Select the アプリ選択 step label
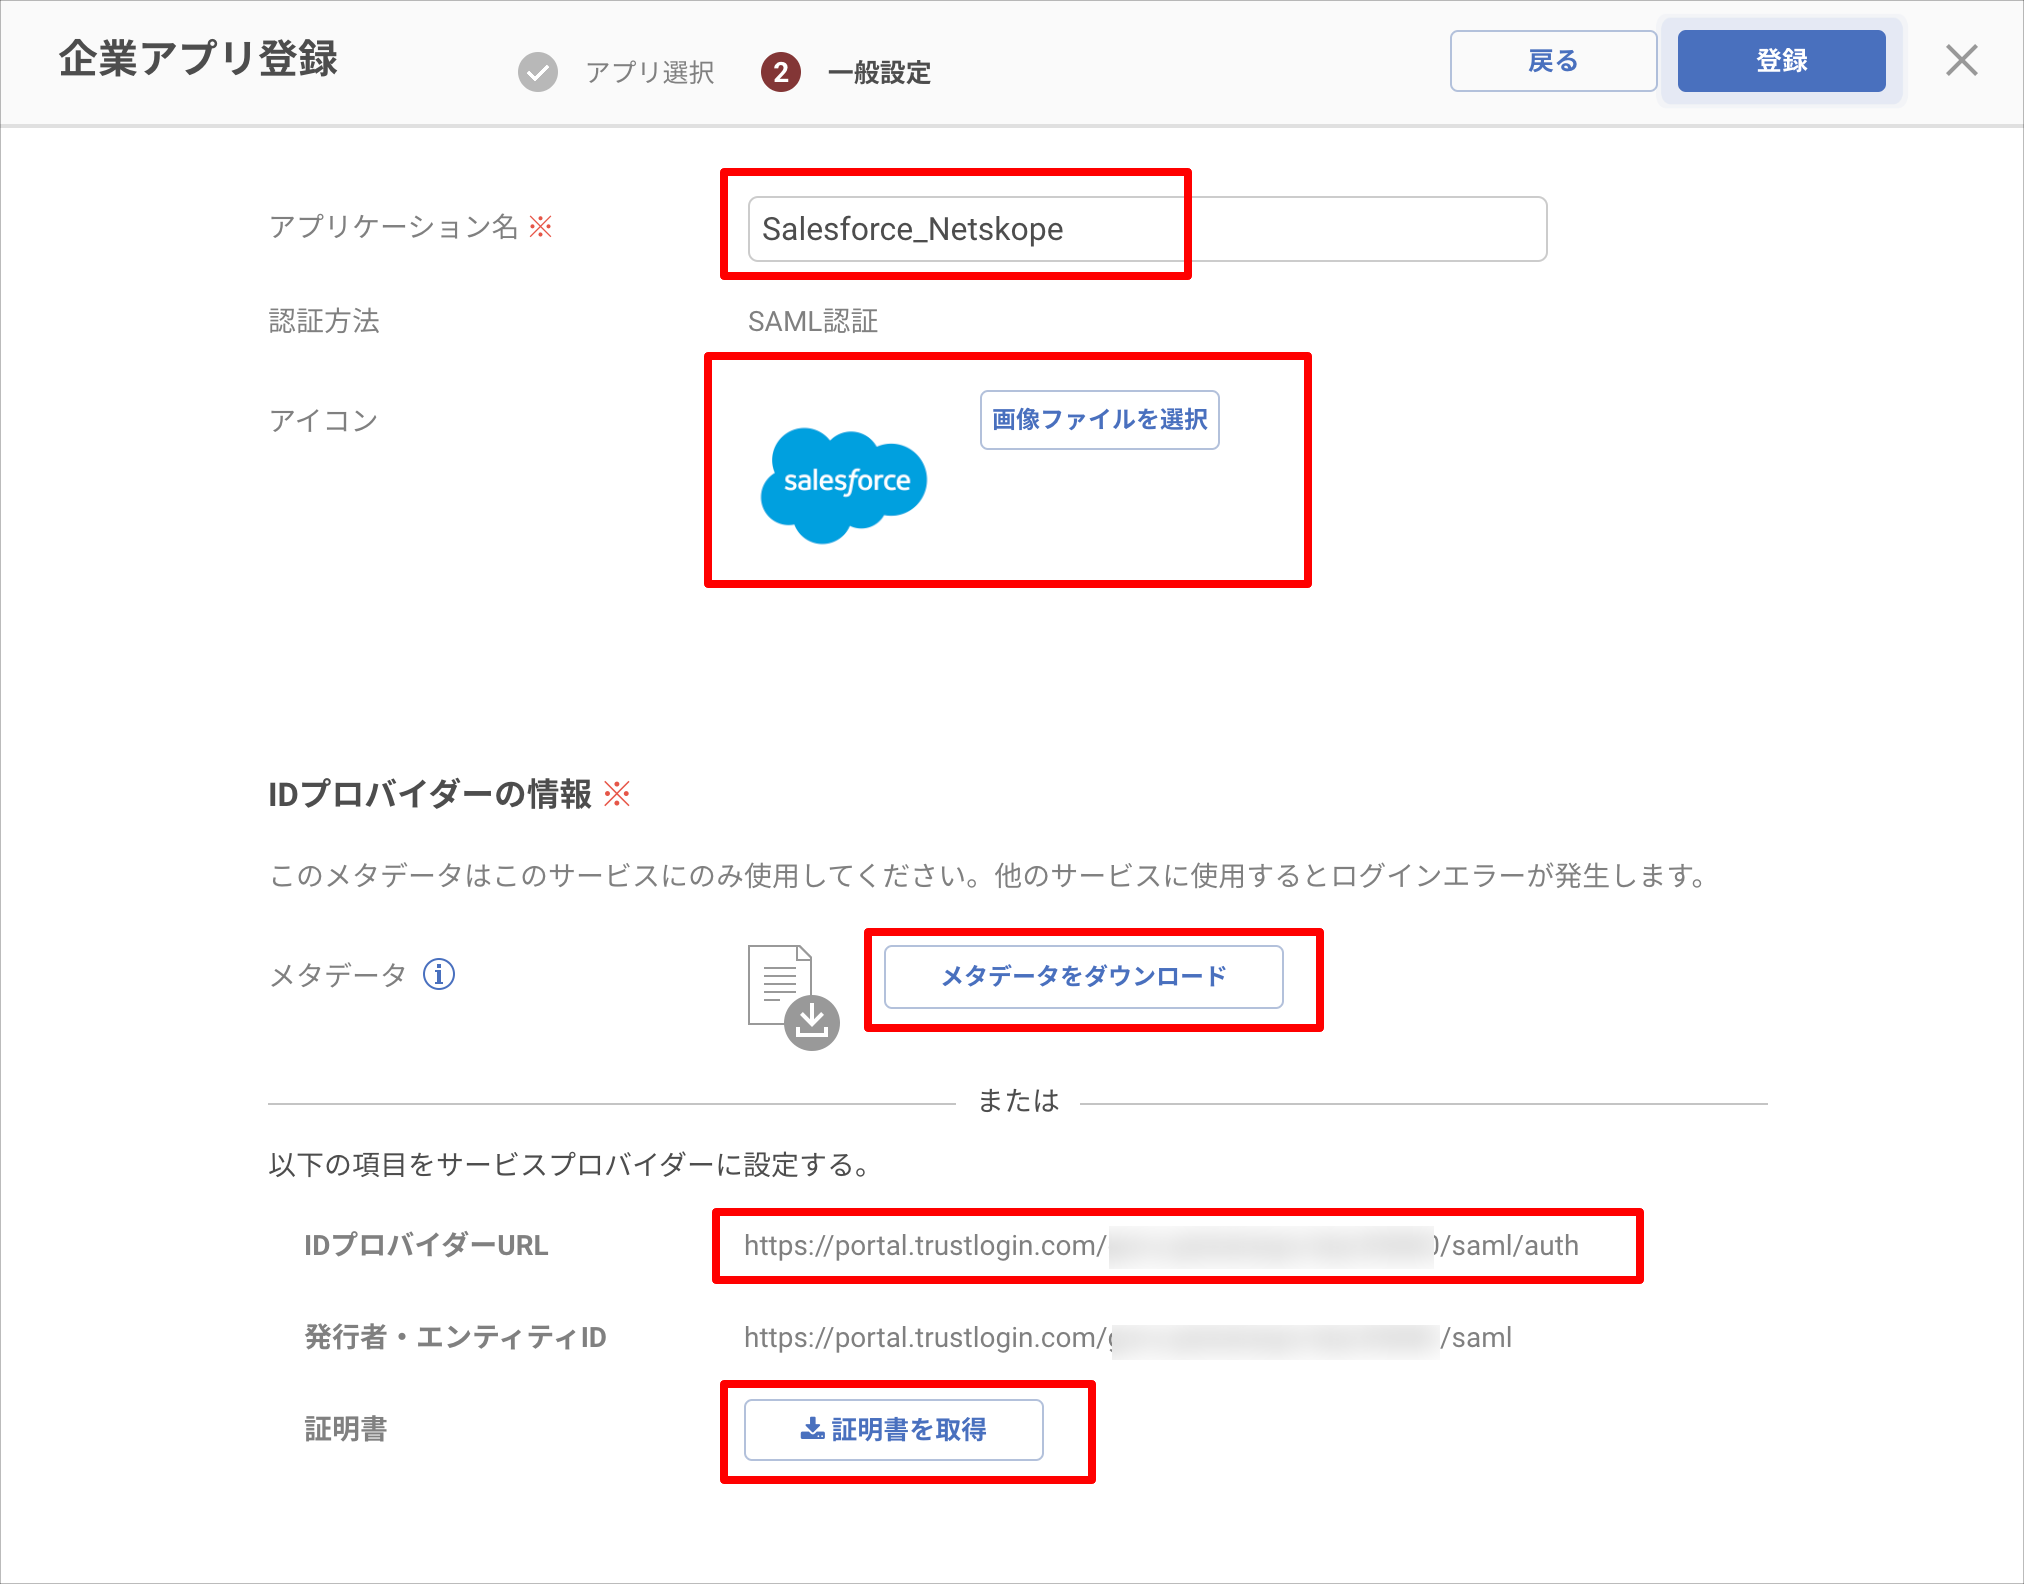This screenshot has width=2024, height=1584. [650, 72]
